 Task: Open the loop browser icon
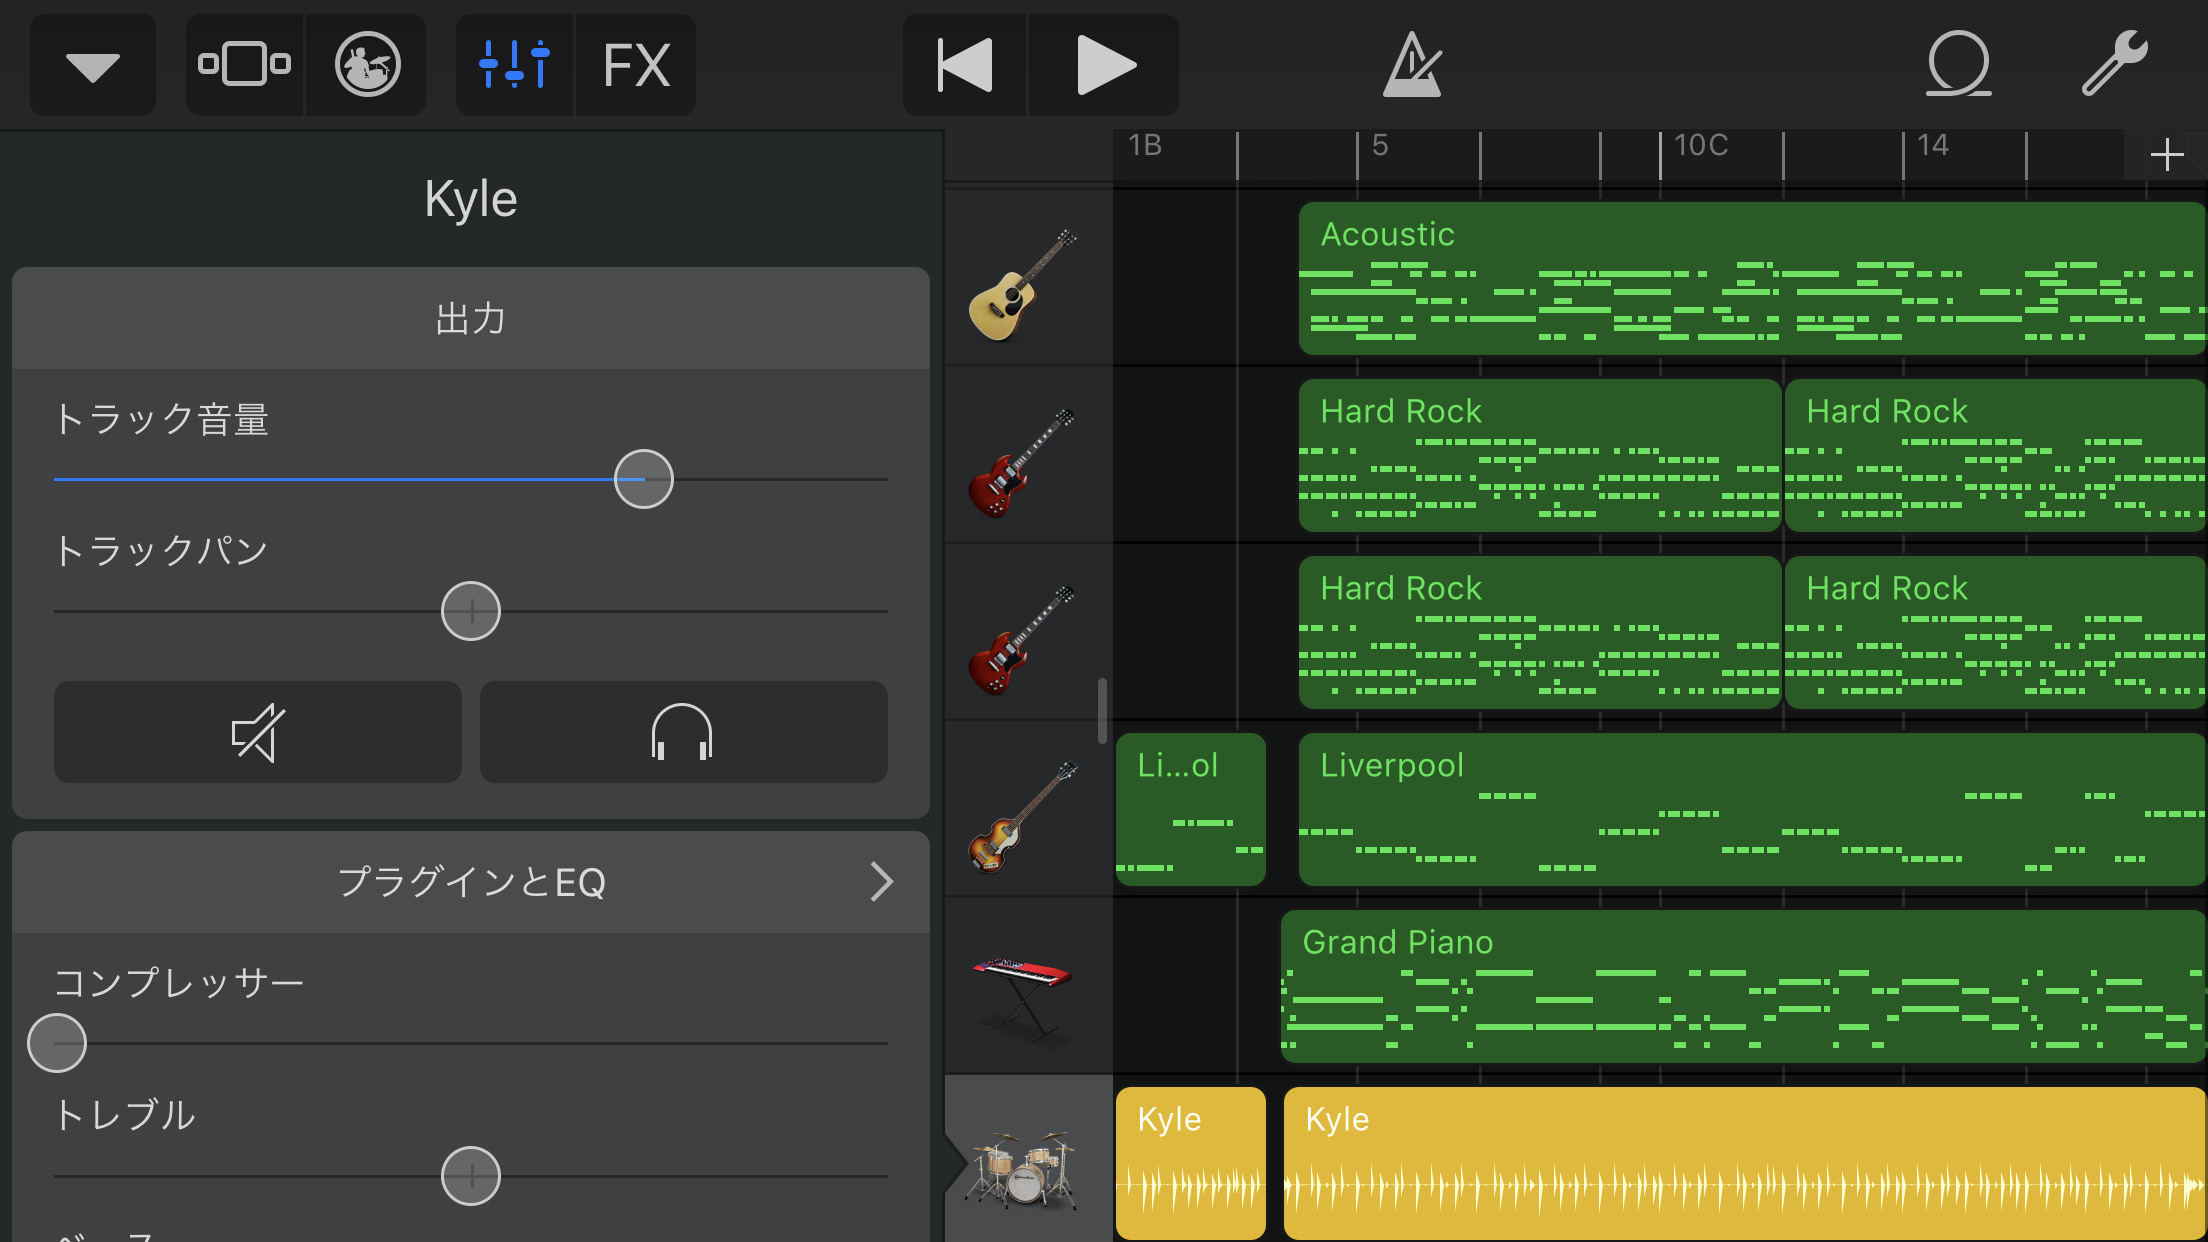tap(1959, 65)
